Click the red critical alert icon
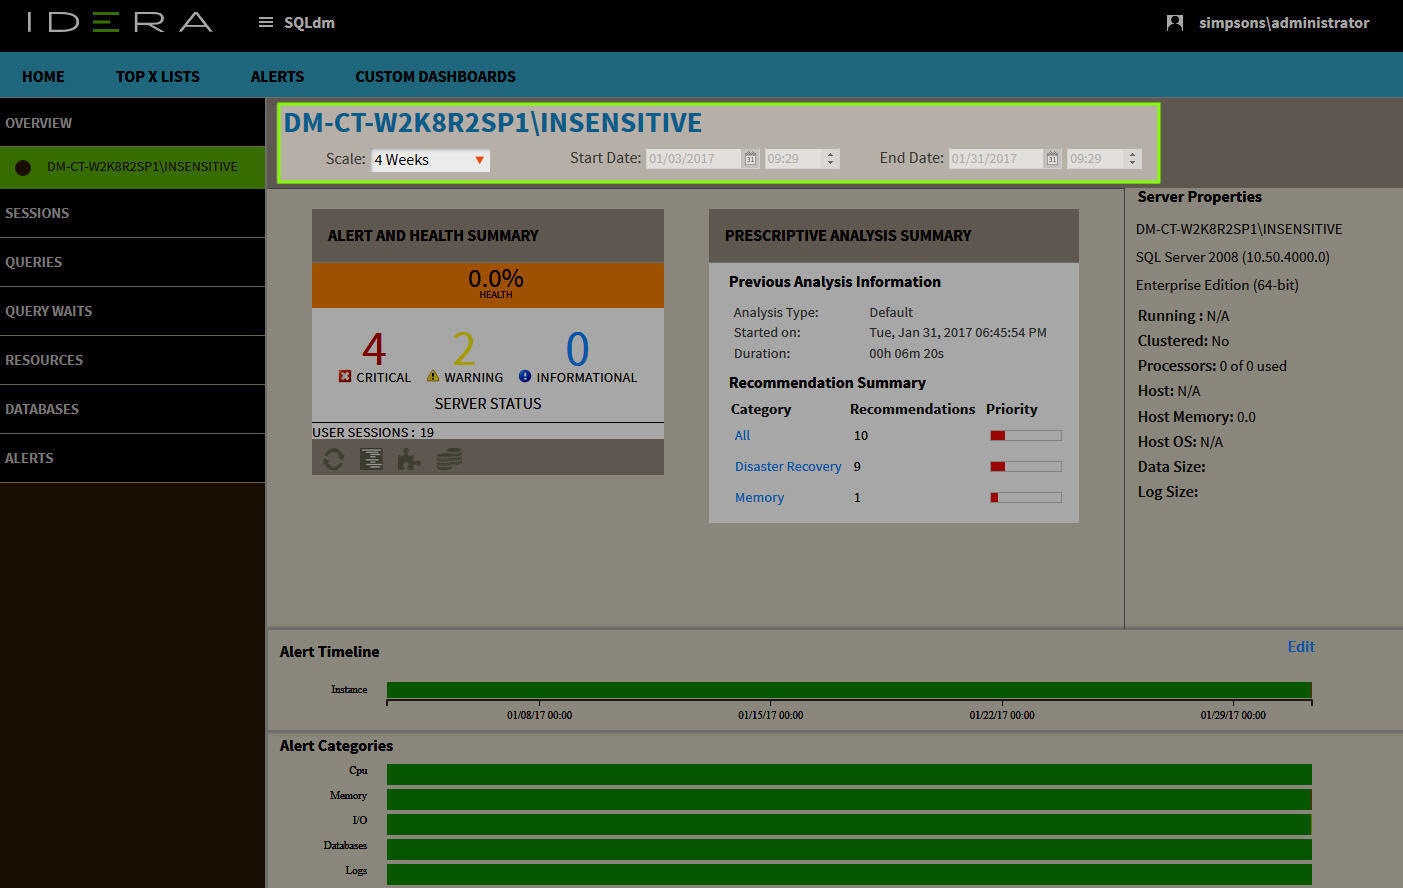Image resolution: width=1403 pixels, height=888 pixels. 345,377
